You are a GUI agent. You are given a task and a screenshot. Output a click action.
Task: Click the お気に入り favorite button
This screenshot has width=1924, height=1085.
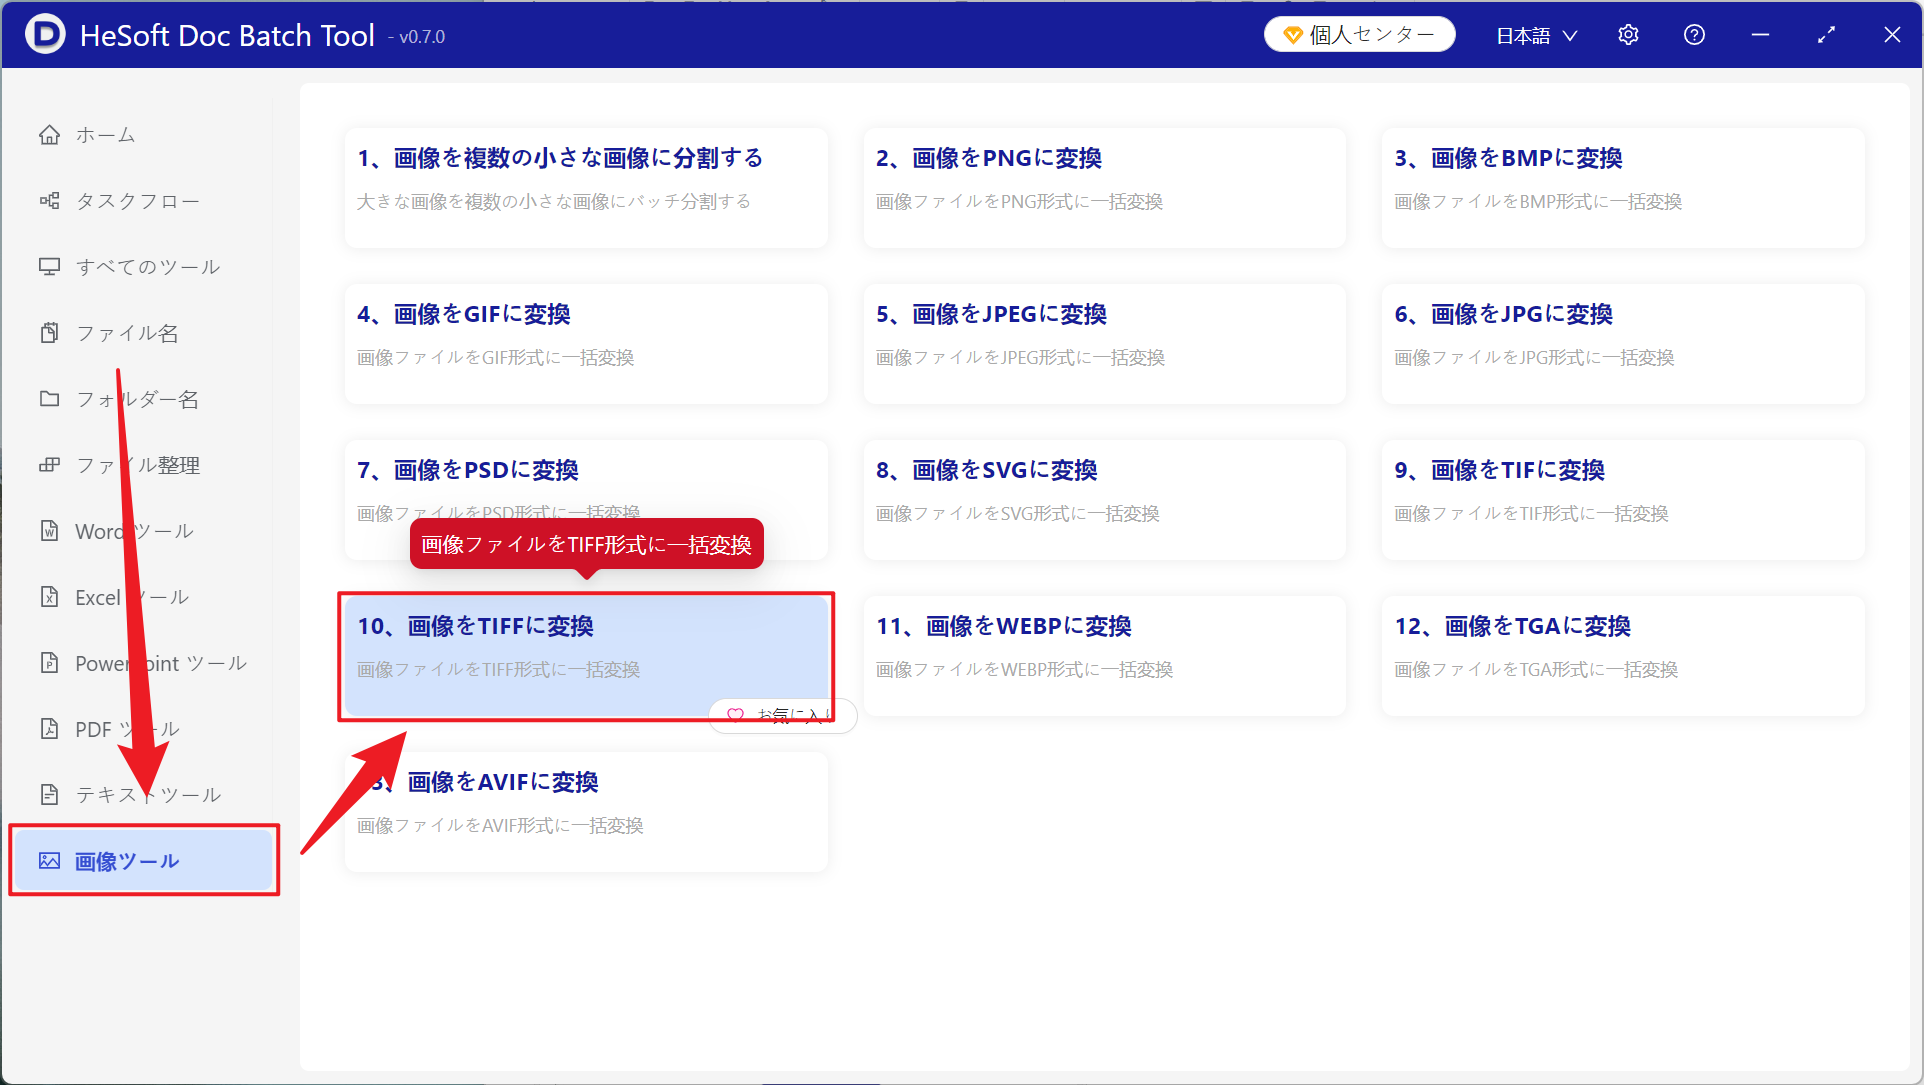pyautogui.click(x=783, y=715)
